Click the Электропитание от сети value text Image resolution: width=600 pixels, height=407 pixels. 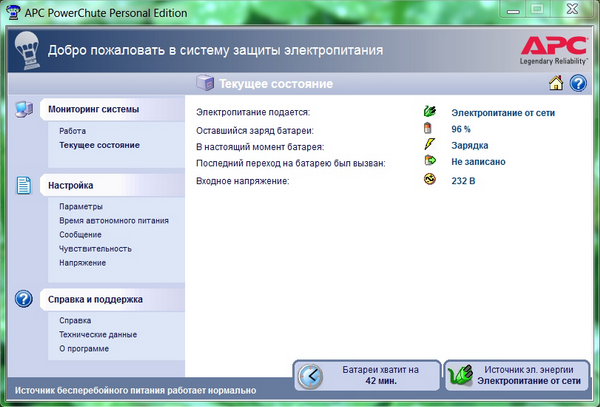(x=503, y=113)
